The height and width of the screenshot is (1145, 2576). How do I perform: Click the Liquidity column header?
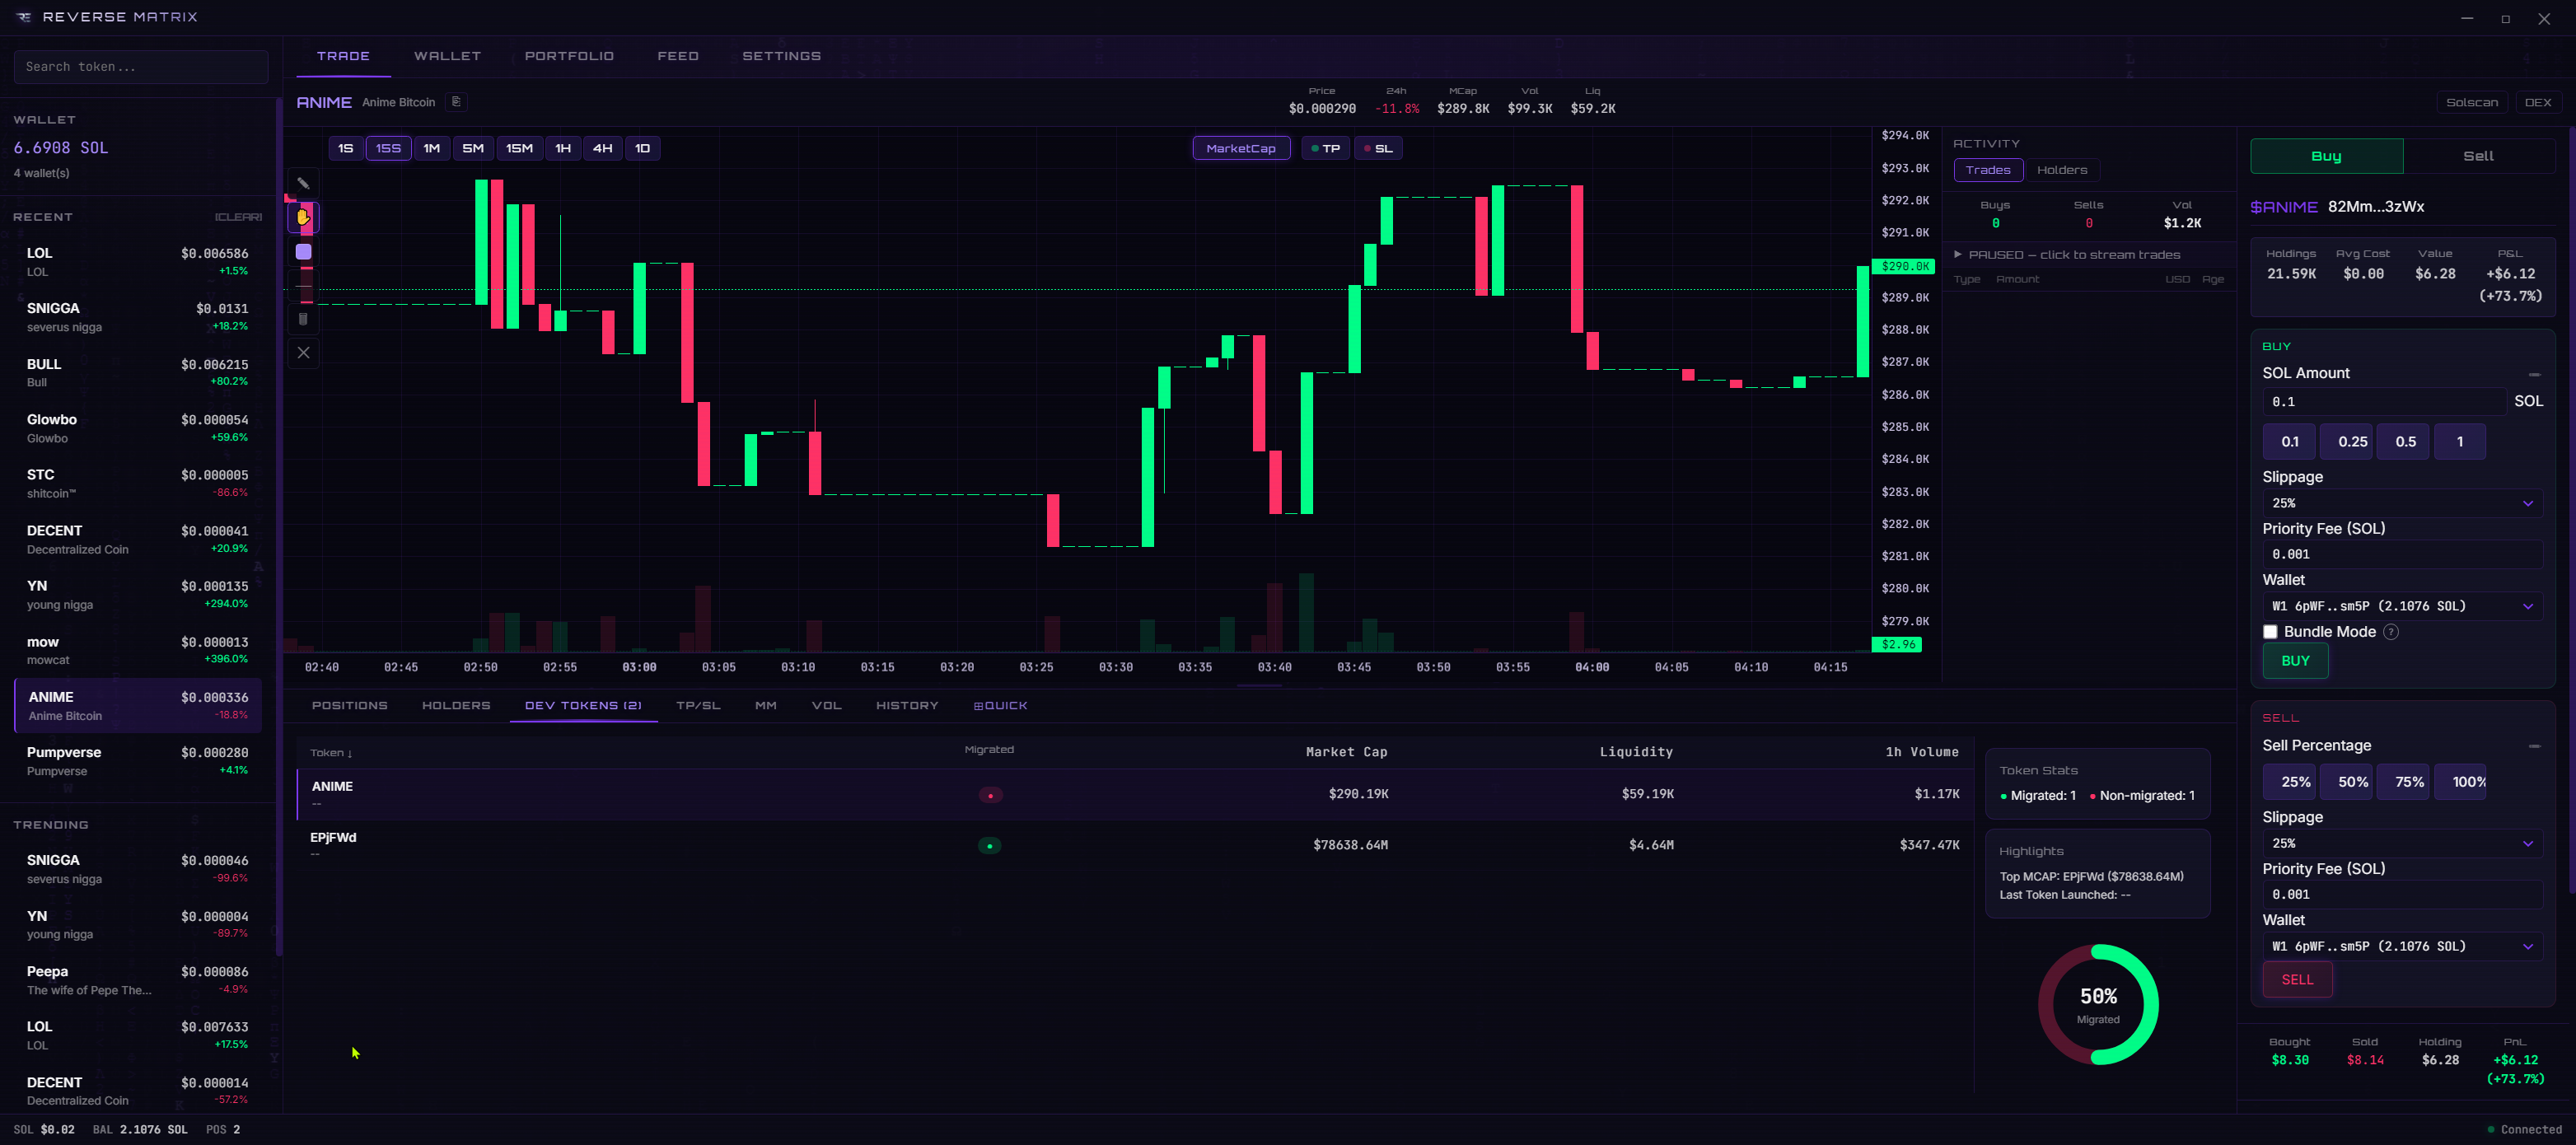coord(1636,752)
